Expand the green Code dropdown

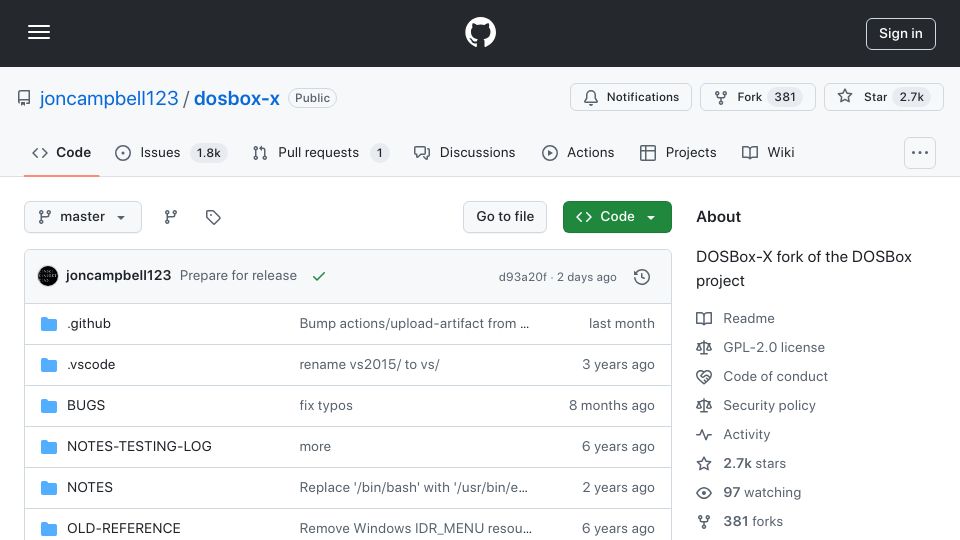617,217
